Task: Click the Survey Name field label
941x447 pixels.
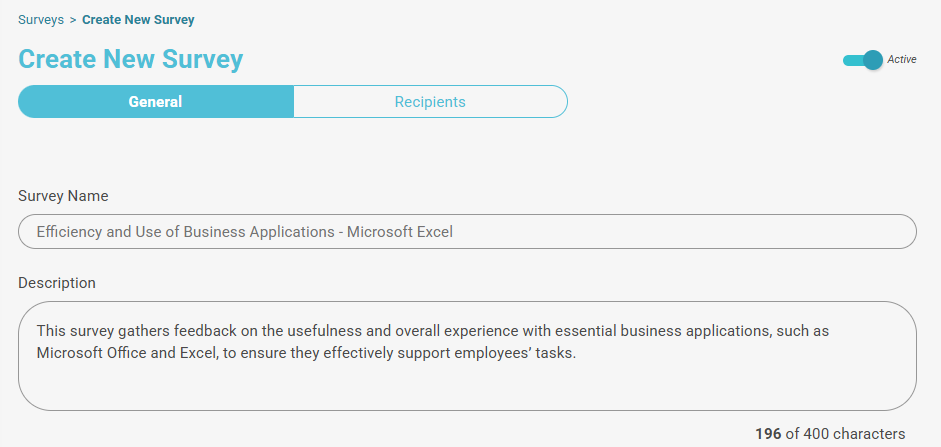Action: pyautogui.click(x=63, y=196)
